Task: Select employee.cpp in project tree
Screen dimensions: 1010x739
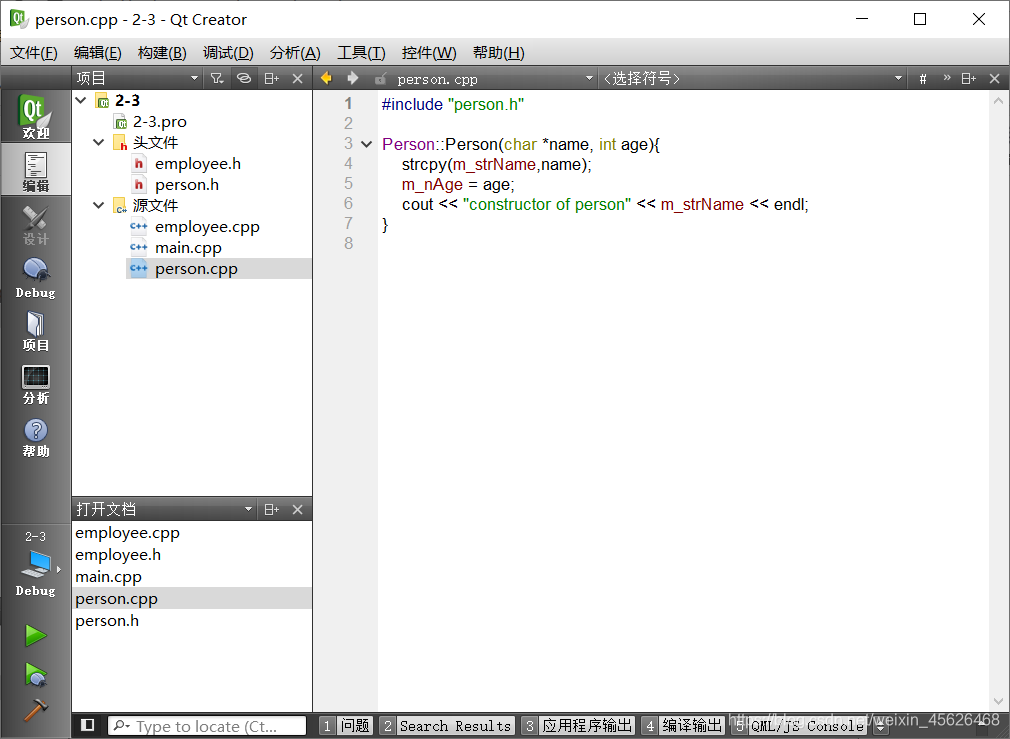Action: (x=207, y=226)
